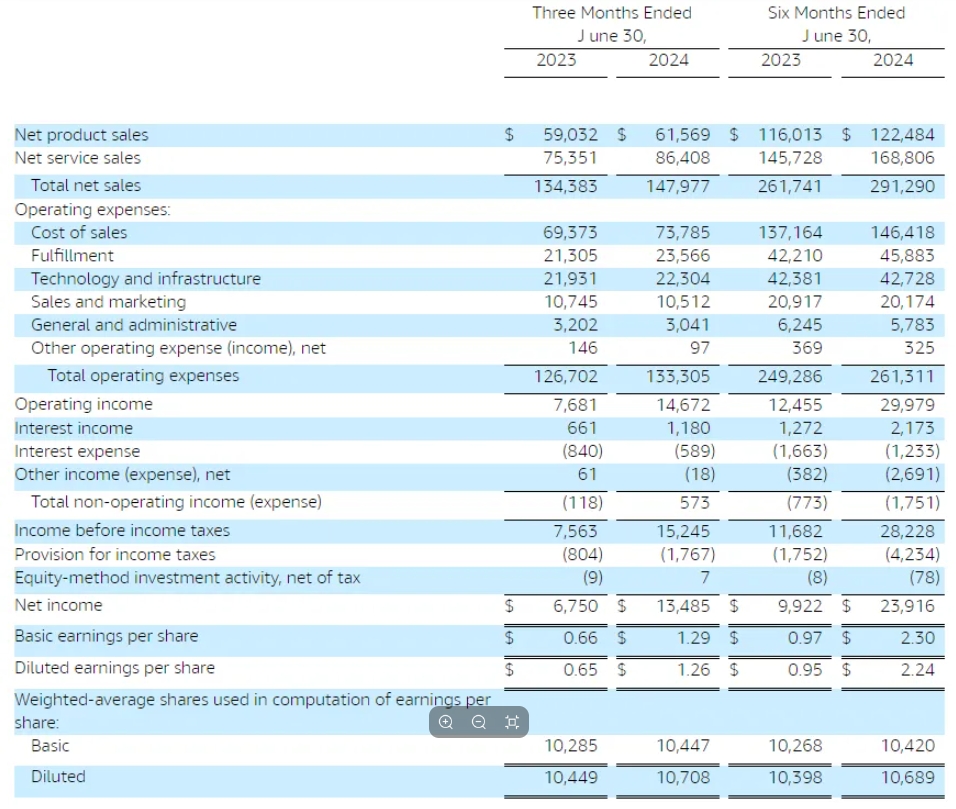Click the zoom in magnifier icon

(446, 722)
